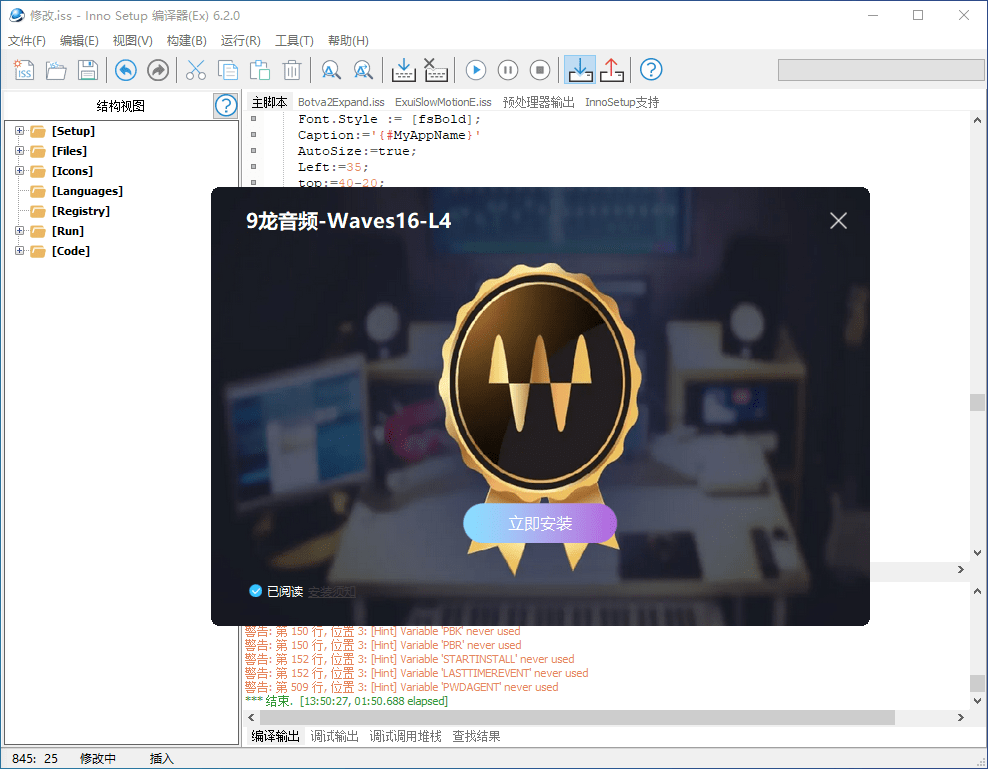Expand the [Setup] tree section
The image size is (988, 769).
click(x=20, y=130)
